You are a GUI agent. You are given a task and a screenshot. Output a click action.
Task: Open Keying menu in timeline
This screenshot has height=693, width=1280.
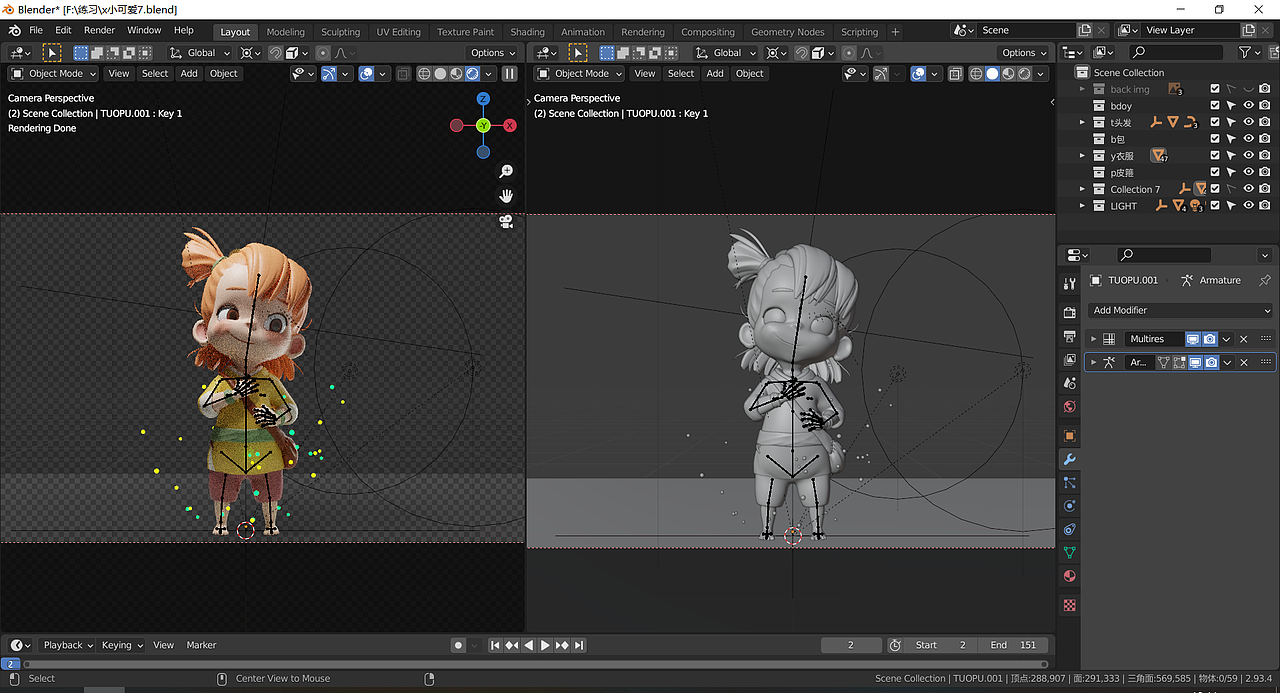pyautogui.click(x=122, y=645)
